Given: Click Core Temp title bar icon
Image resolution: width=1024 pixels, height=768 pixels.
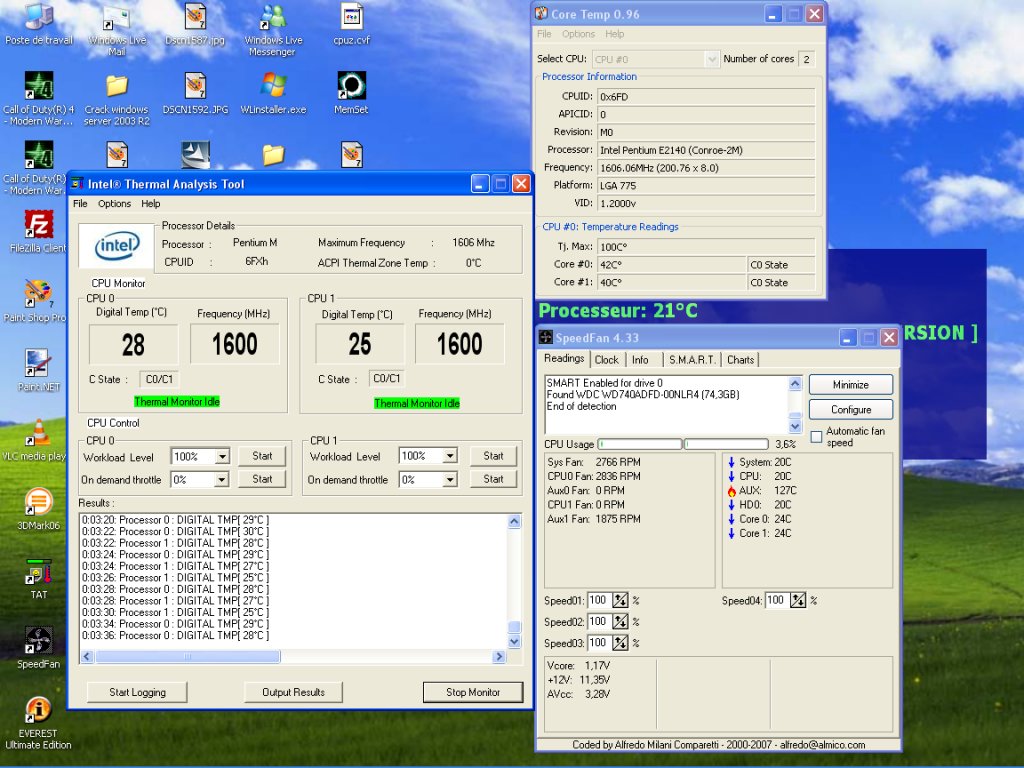Looking at the screenshot, I should click(x=541, y=13).
